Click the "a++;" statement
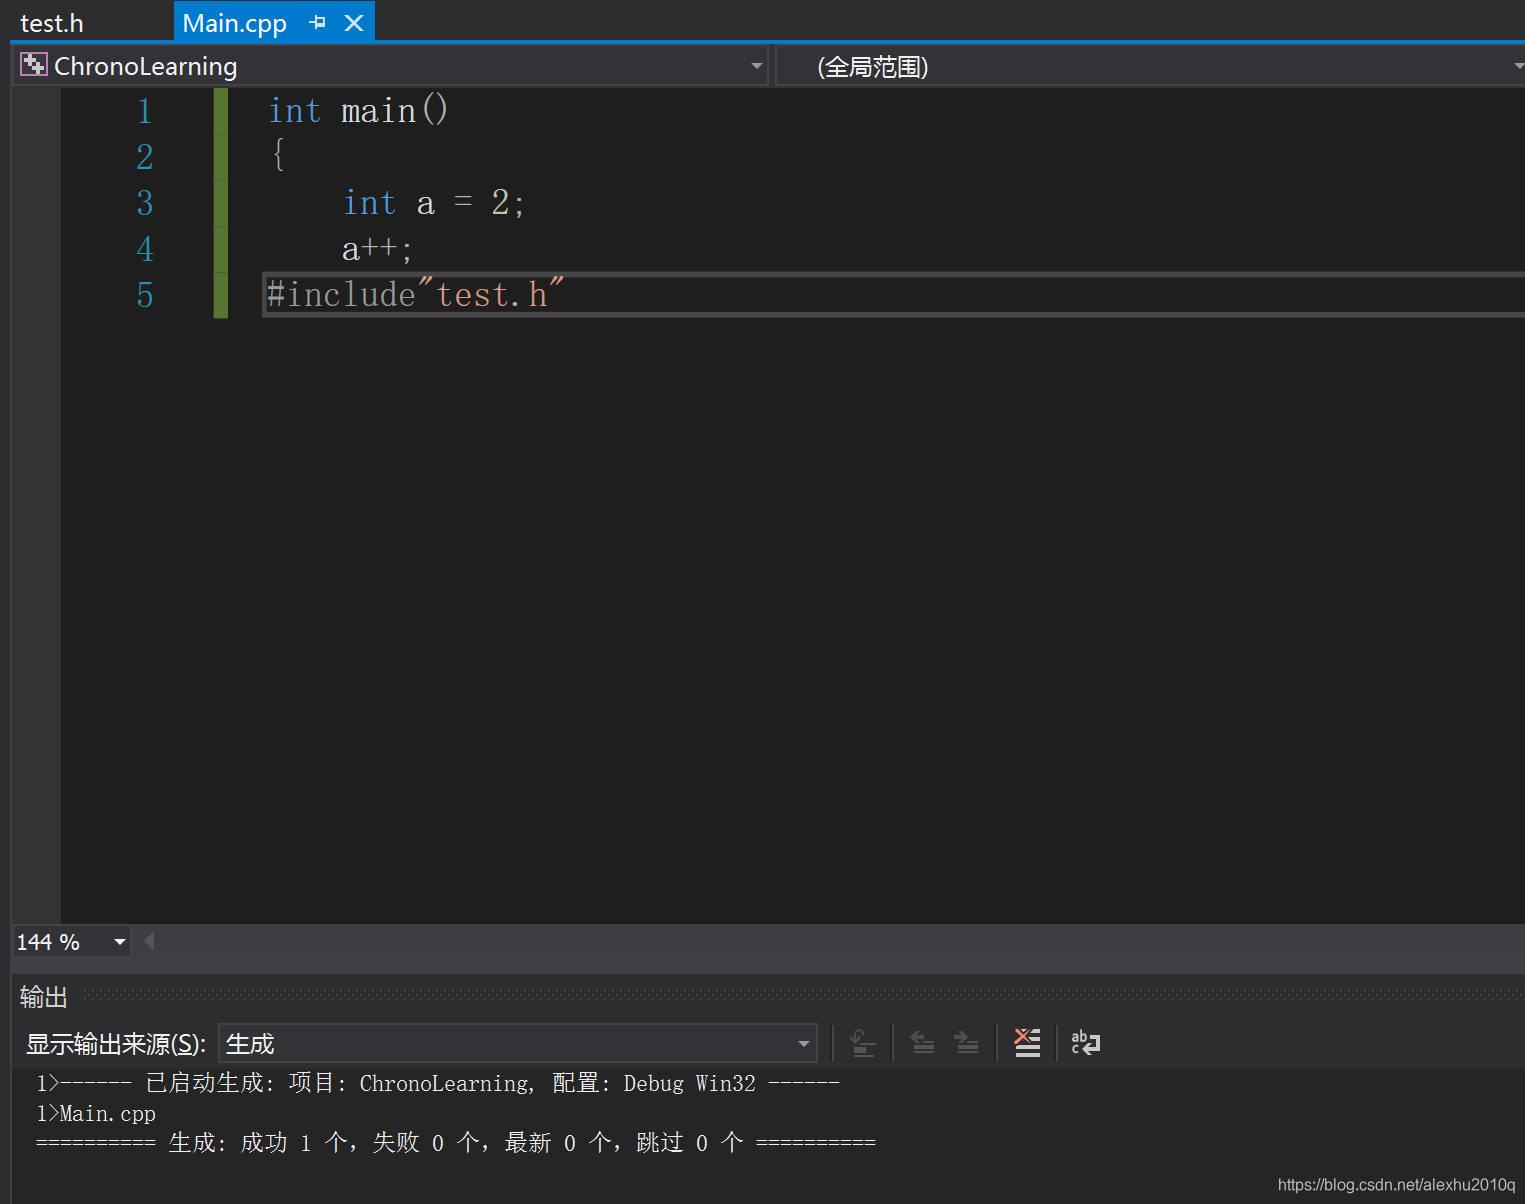The width and height of the screenshot is (1525, 1204). [x=377, y=249]
